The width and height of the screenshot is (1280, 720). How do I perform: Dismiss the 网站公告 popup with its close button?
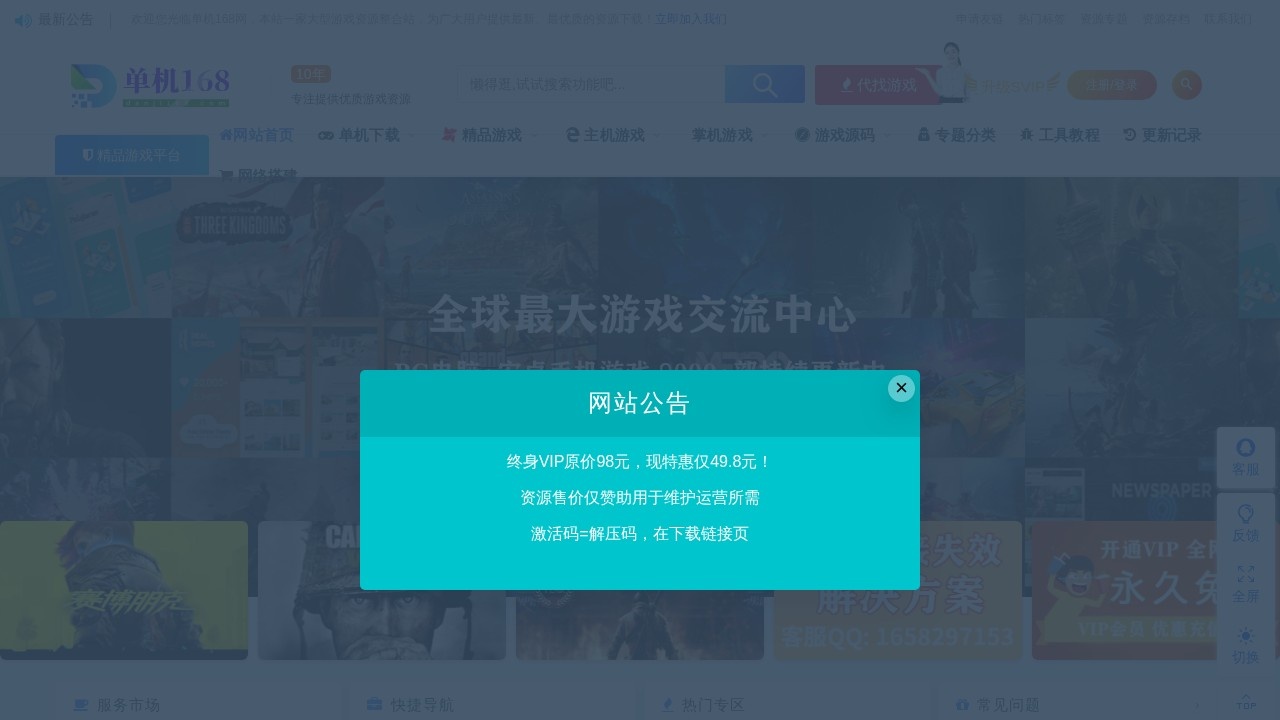coord(901,388)
